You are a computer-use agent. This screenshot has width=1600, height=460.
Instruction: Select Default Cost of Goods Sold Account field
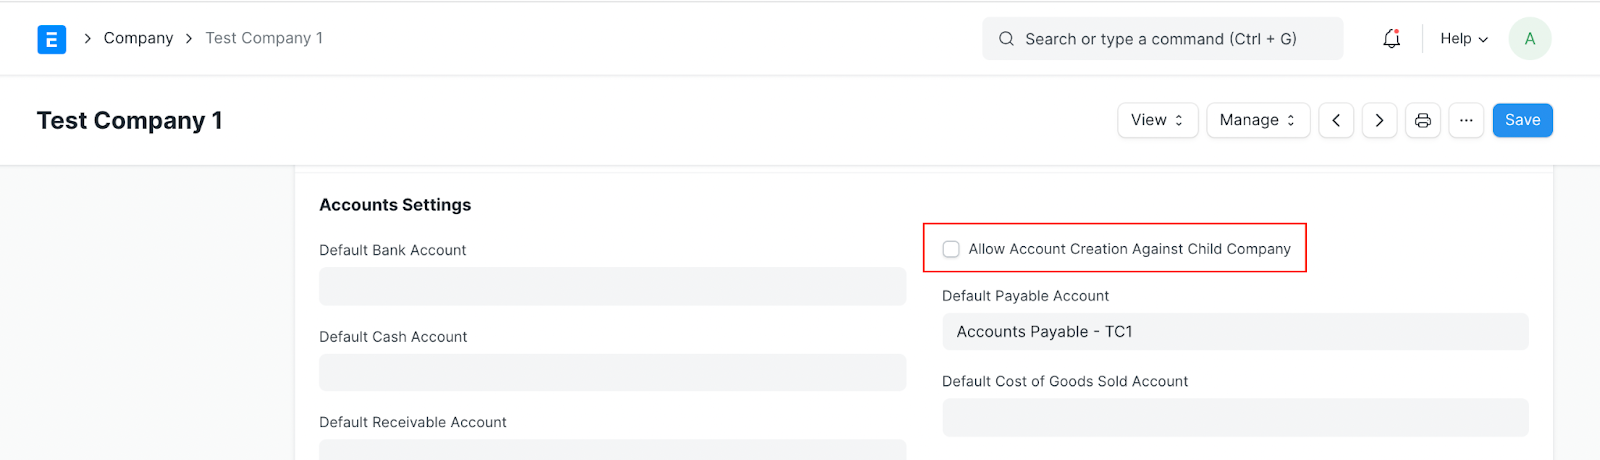pyautogui.click(x=1235, y=417)
